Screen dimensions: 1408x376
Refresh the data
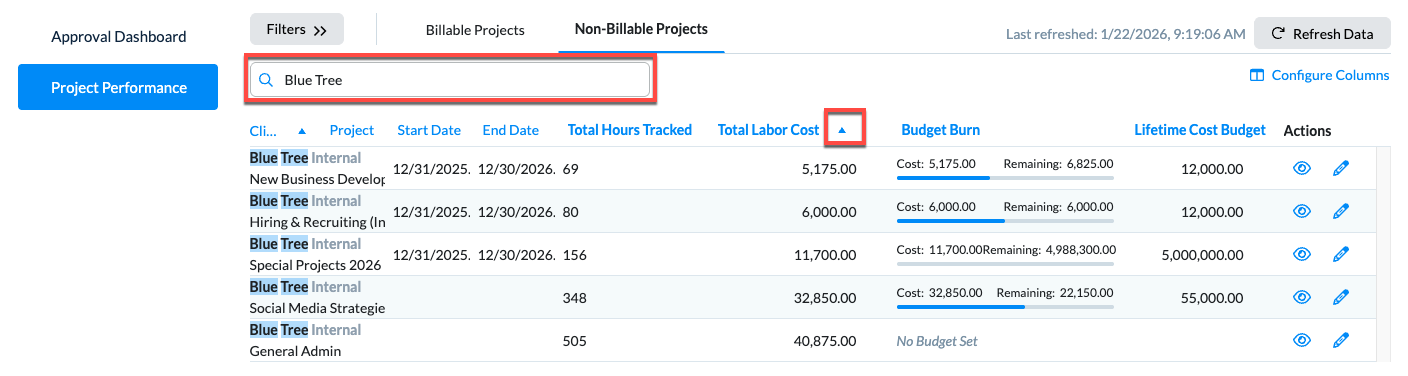(x=1322, y=33)
